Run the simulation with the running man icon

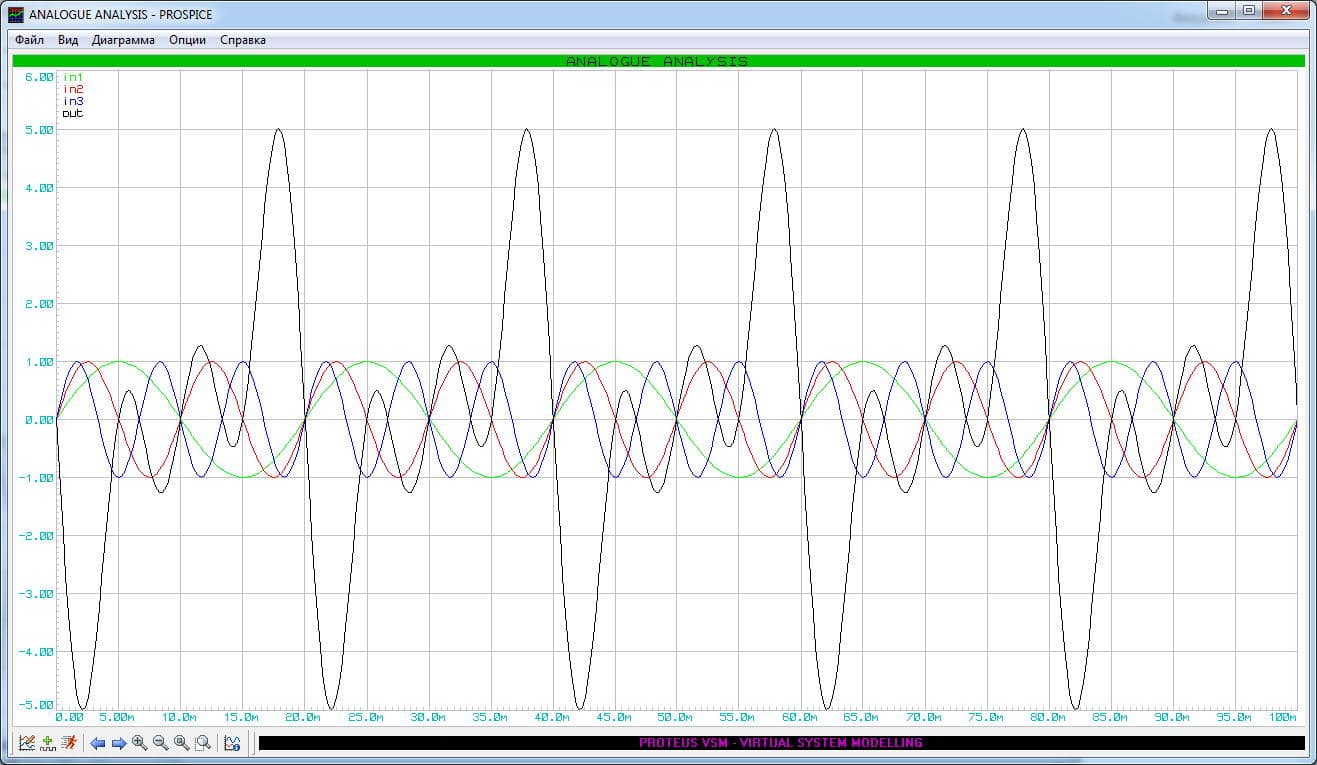pyautogui.click(x=69, y=743)
